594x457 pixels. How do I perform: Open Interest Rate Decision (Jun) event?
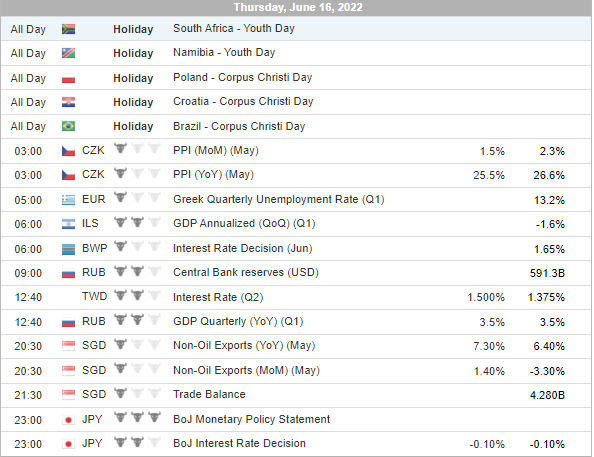click(x=242, y=248)
